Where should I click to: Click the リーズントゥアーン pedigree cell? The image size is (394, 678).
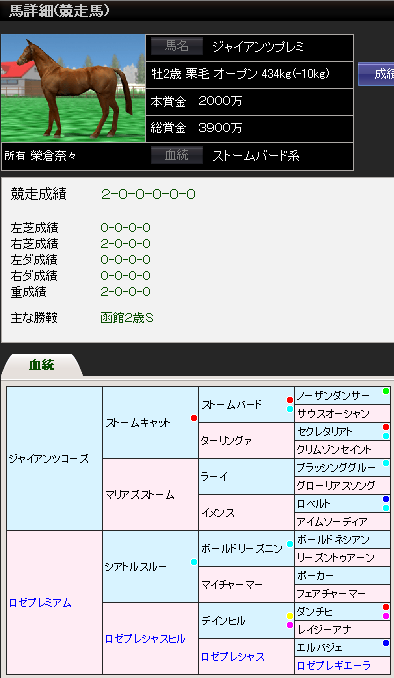tap(343, 558)
